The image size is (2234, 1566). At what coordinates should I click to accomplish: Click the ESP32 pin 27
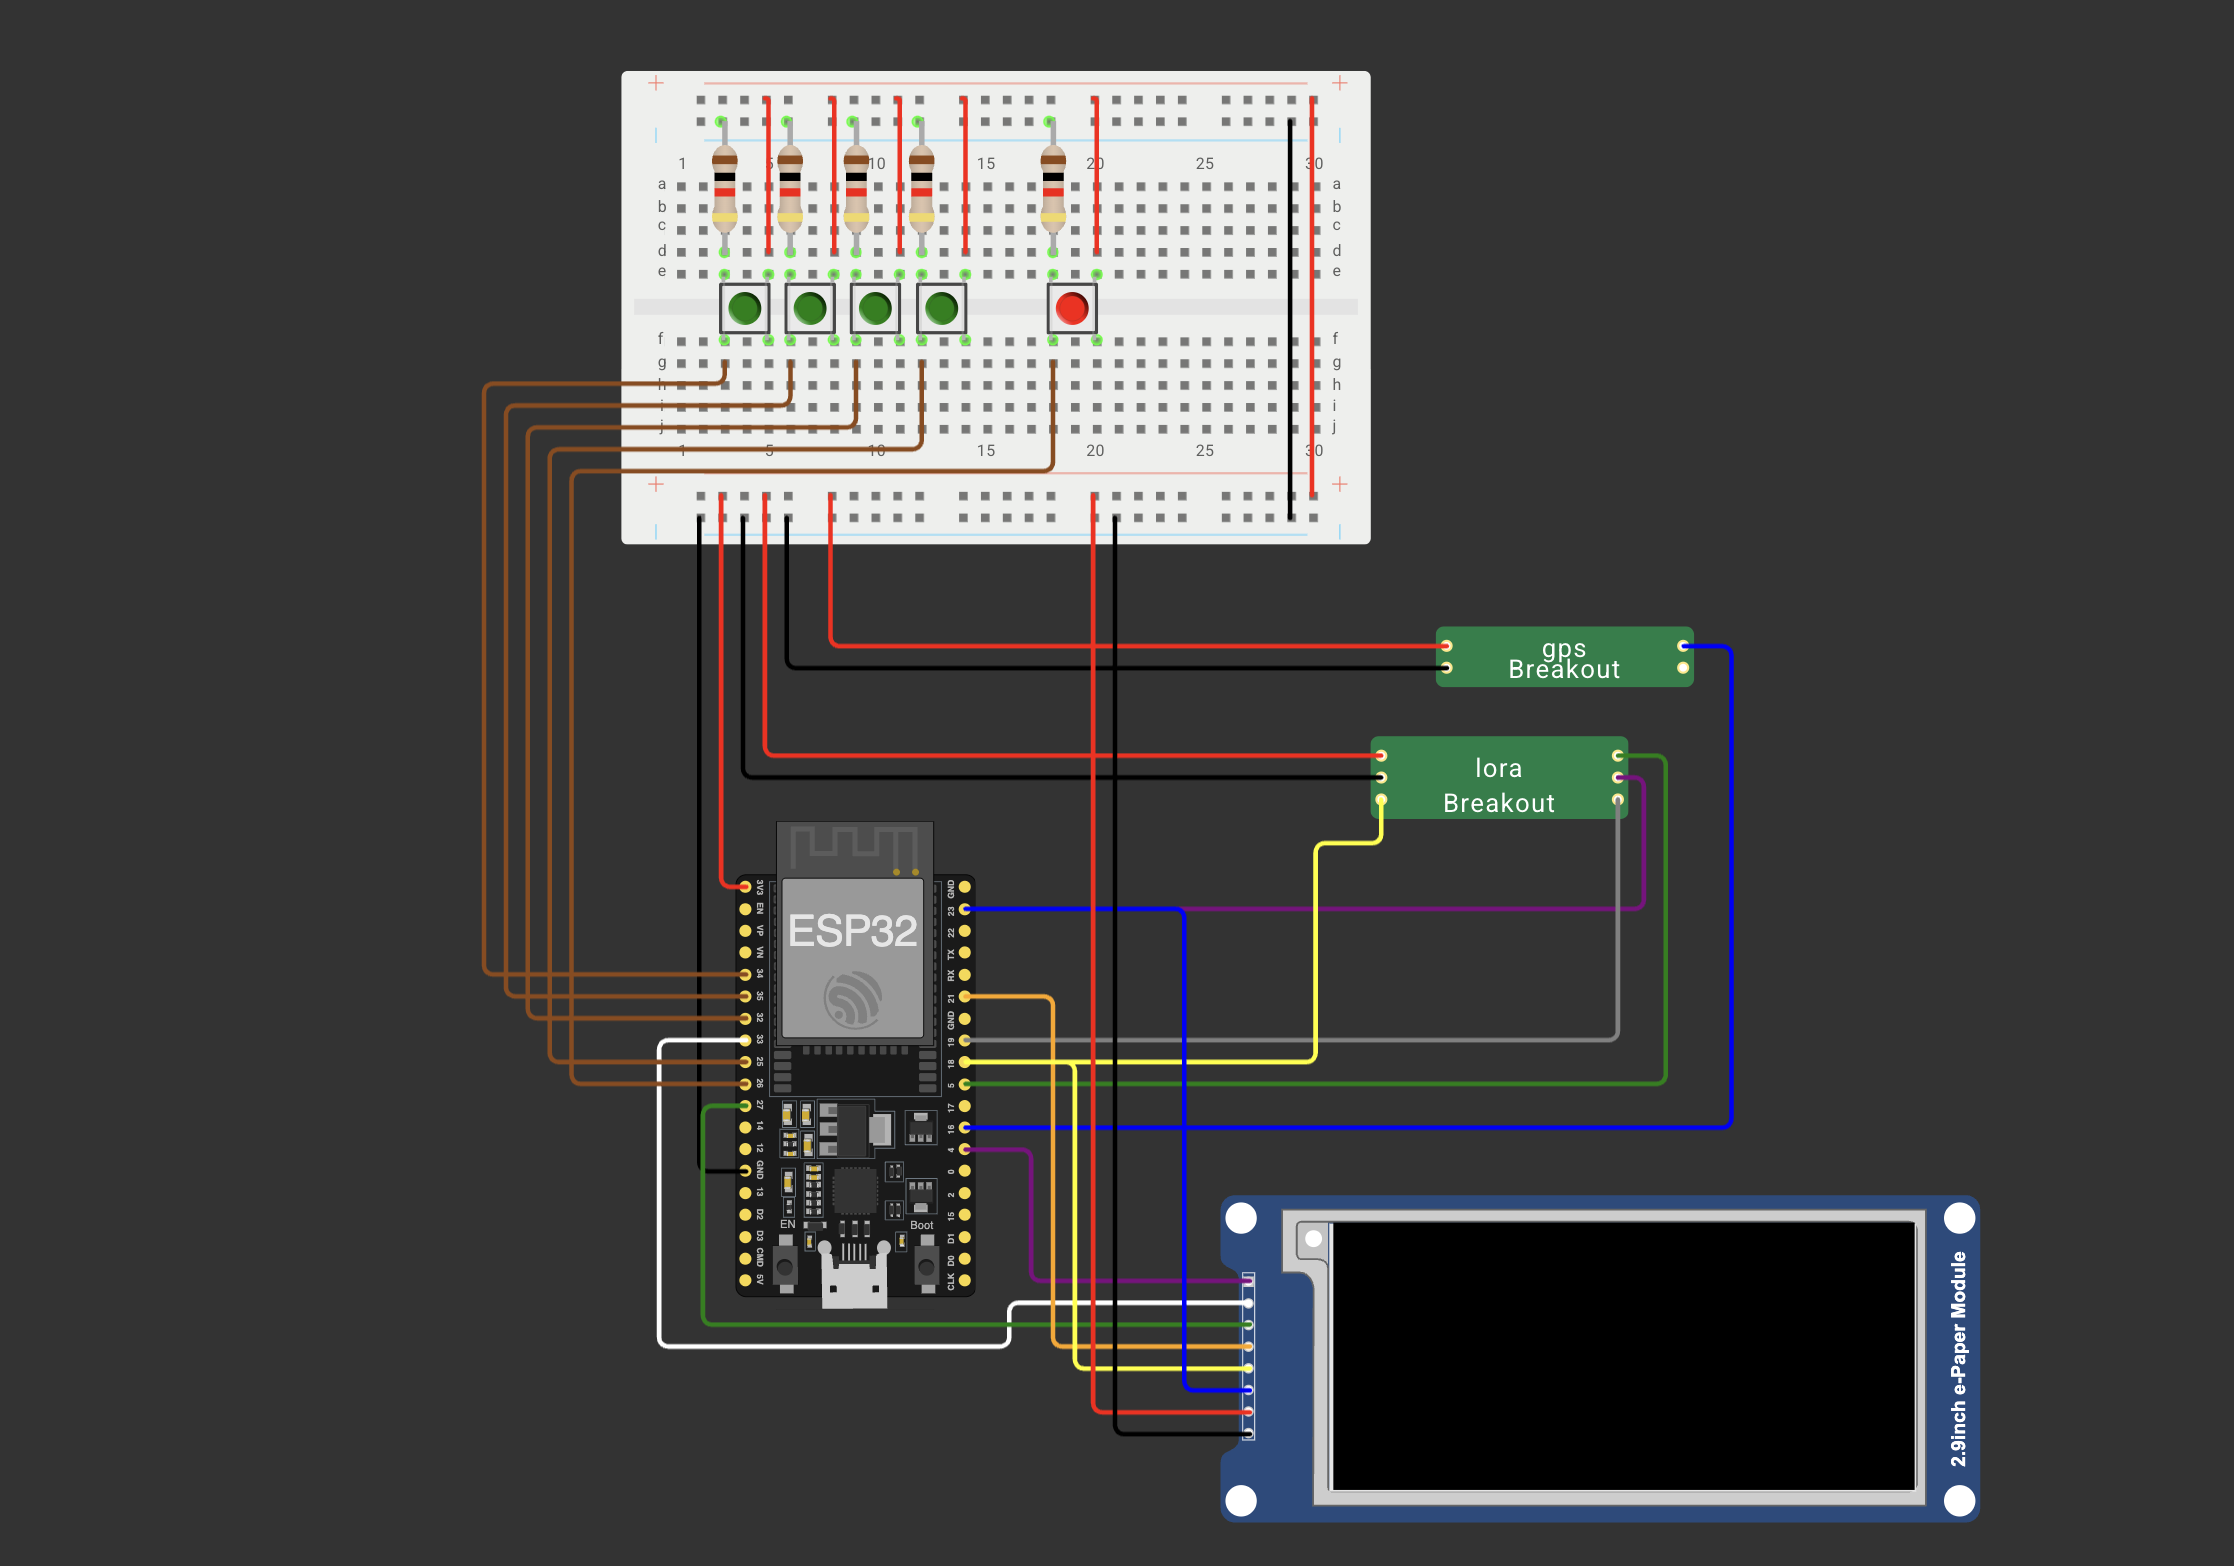point(745,1105)
